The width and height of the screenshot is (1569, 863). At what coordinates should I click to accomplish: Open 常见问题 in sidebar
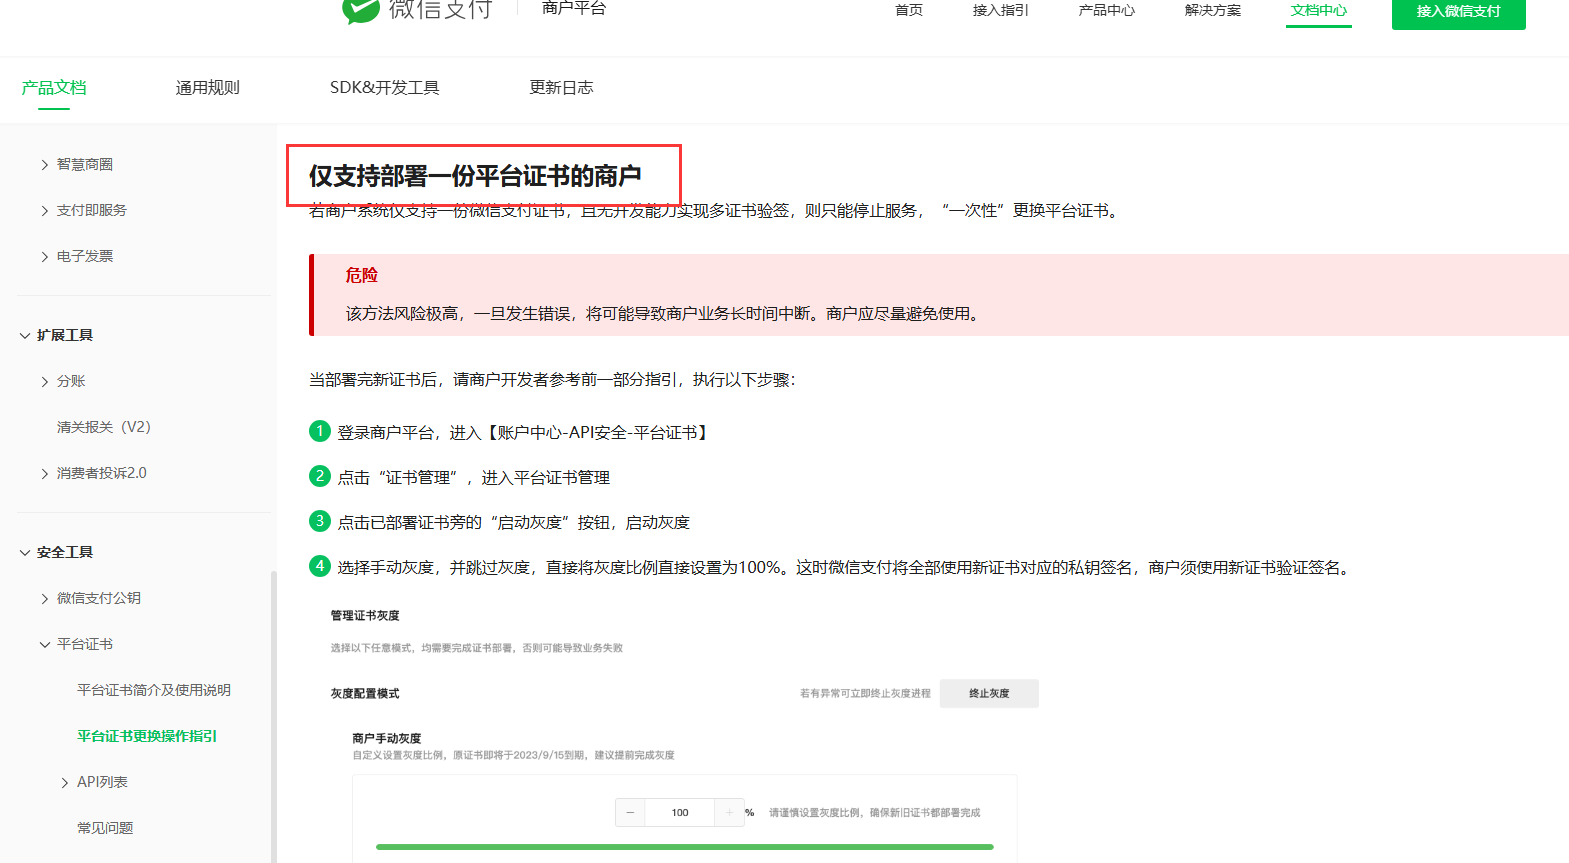105,828
